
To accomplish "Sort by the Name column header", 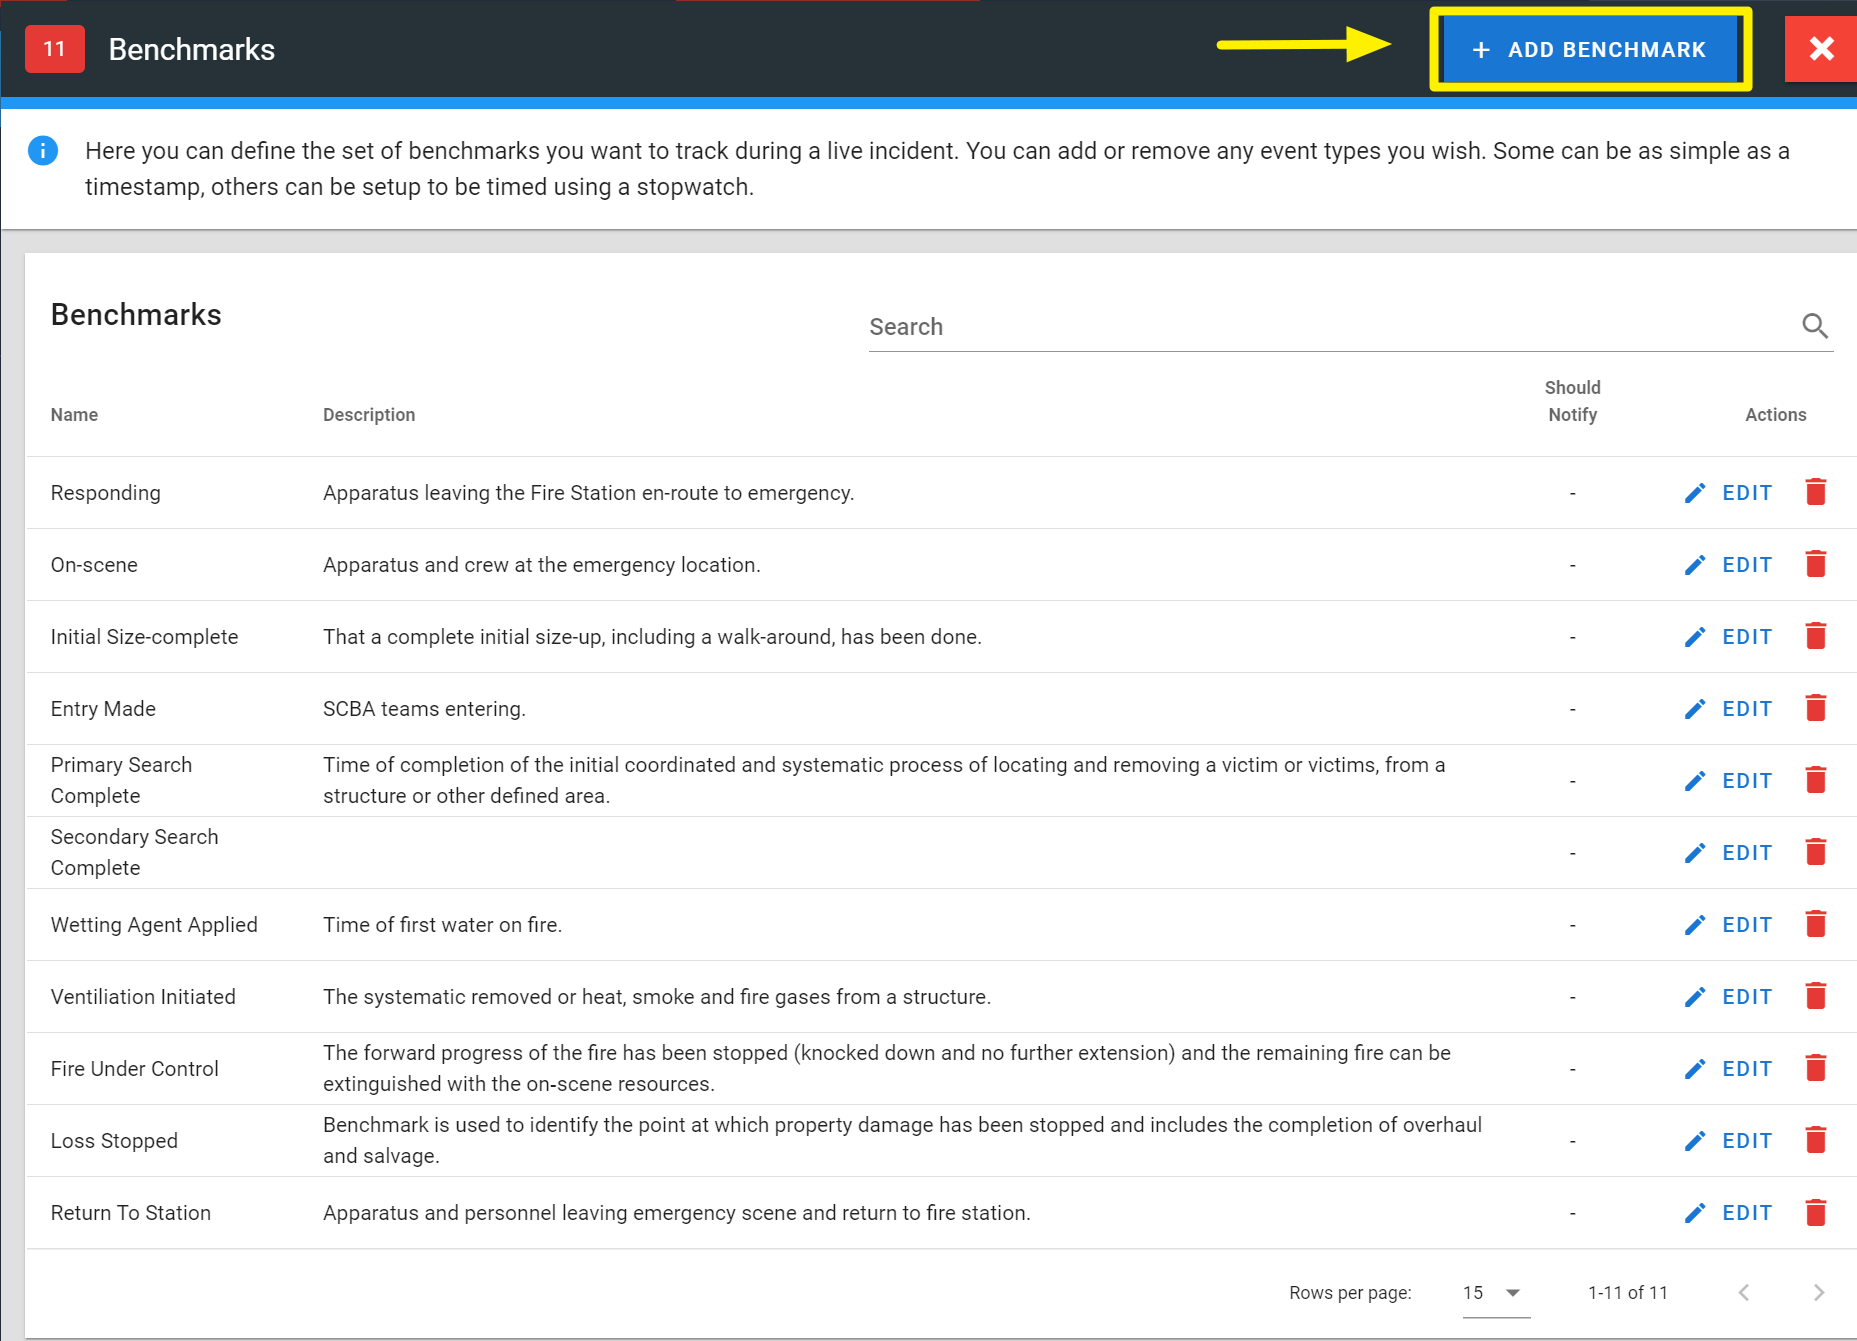I will pos(75,415).
